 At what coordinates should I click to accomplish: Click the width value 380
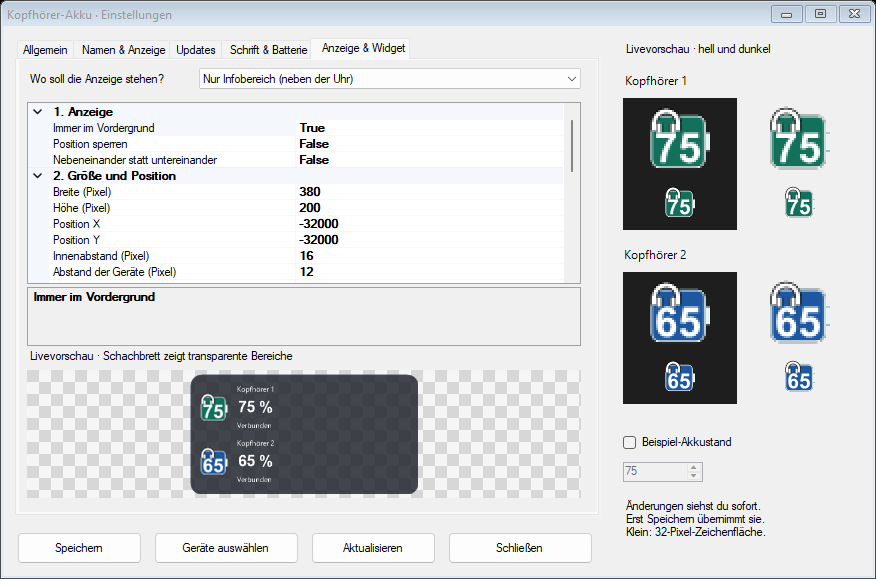pyautogui.click(x=310, y=192)
